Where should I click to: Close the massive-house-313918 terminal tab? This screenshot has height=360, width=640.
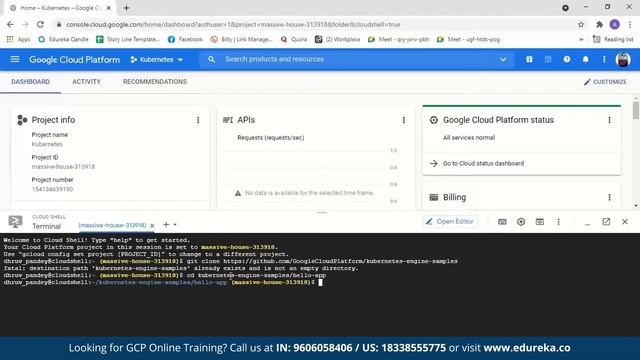(x=152, y=225)
